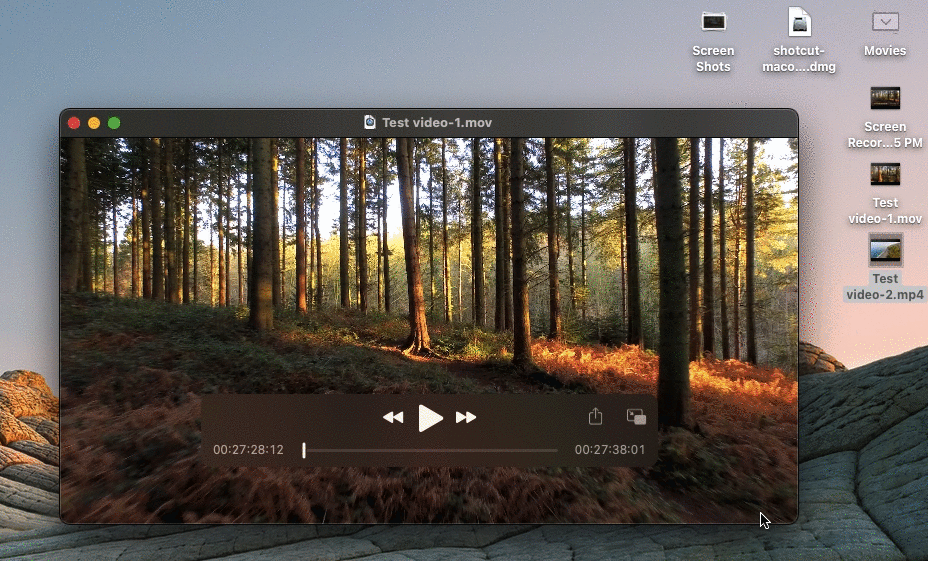Click the playhead on the progress slider
This screenshot has height=561, width=928.
tap(304, 450)
